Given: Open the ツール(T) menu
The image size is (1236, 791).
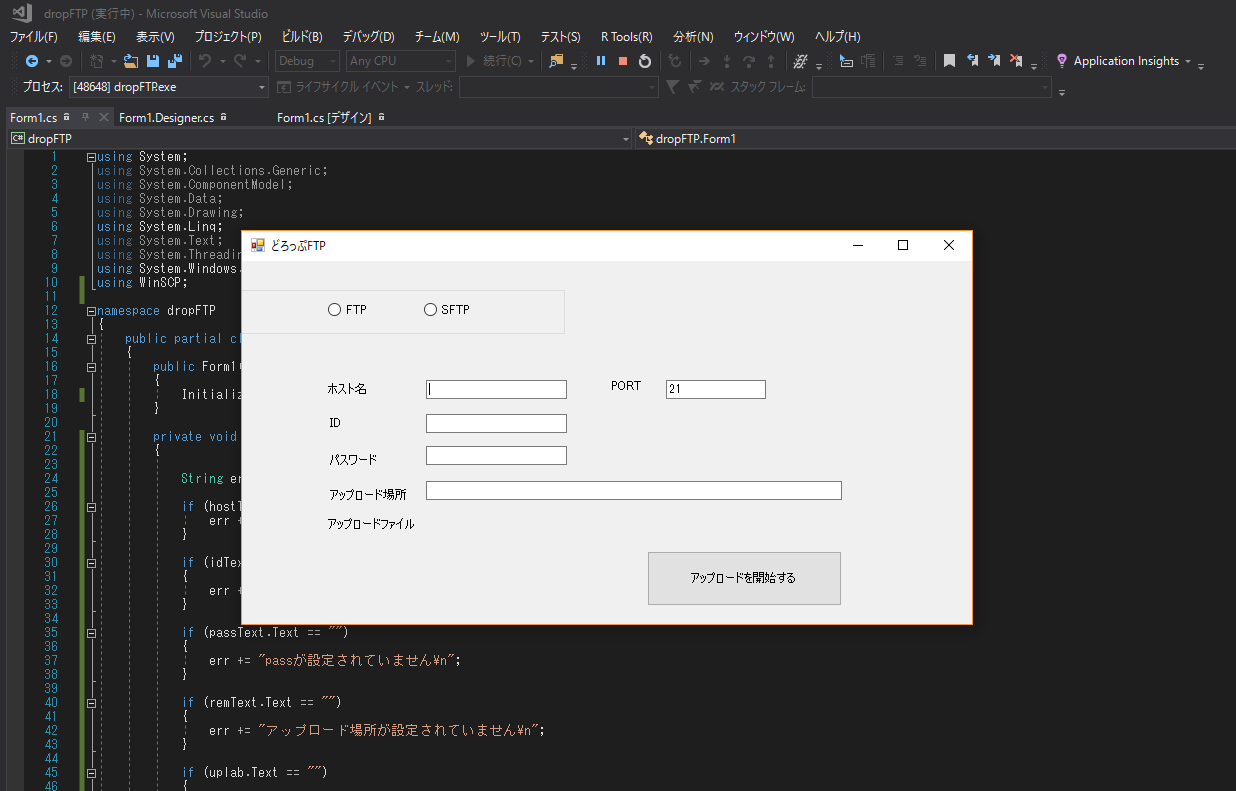Looking at the screenshot, I should [500, 37].
